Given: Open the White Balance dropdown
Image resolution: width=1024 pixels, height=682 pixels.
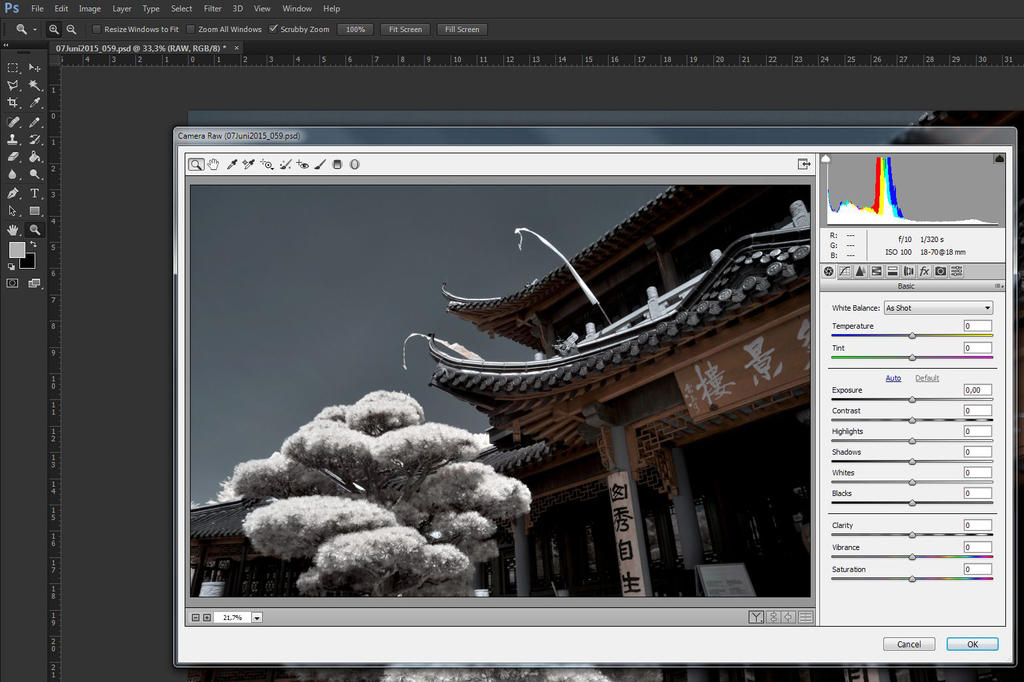Looking at the screenshot, I should coord(938,308).
